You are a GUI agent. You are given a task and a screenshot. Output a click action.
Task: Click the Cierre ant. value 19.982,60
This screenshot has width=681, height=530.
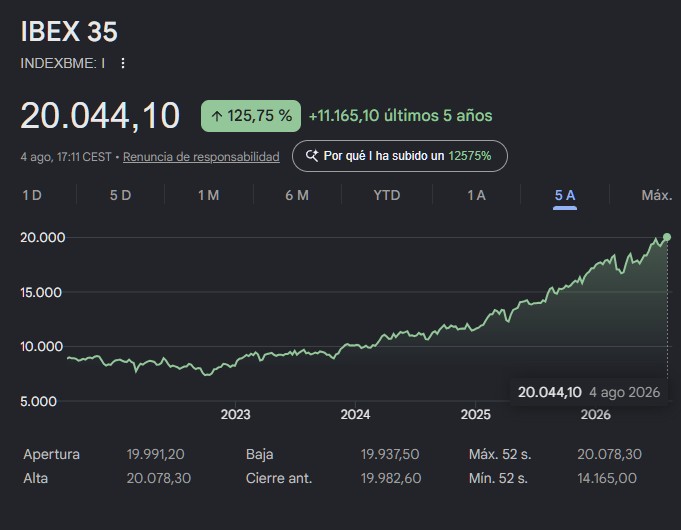[391, 478]
